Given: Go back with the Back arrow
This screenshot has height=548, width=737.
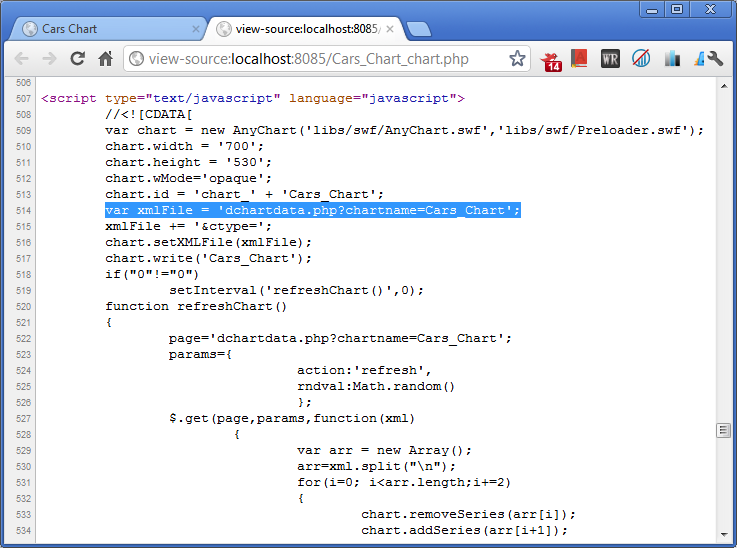Looking at the screenshot, I should pyautogui.click(x=22, y=59).
